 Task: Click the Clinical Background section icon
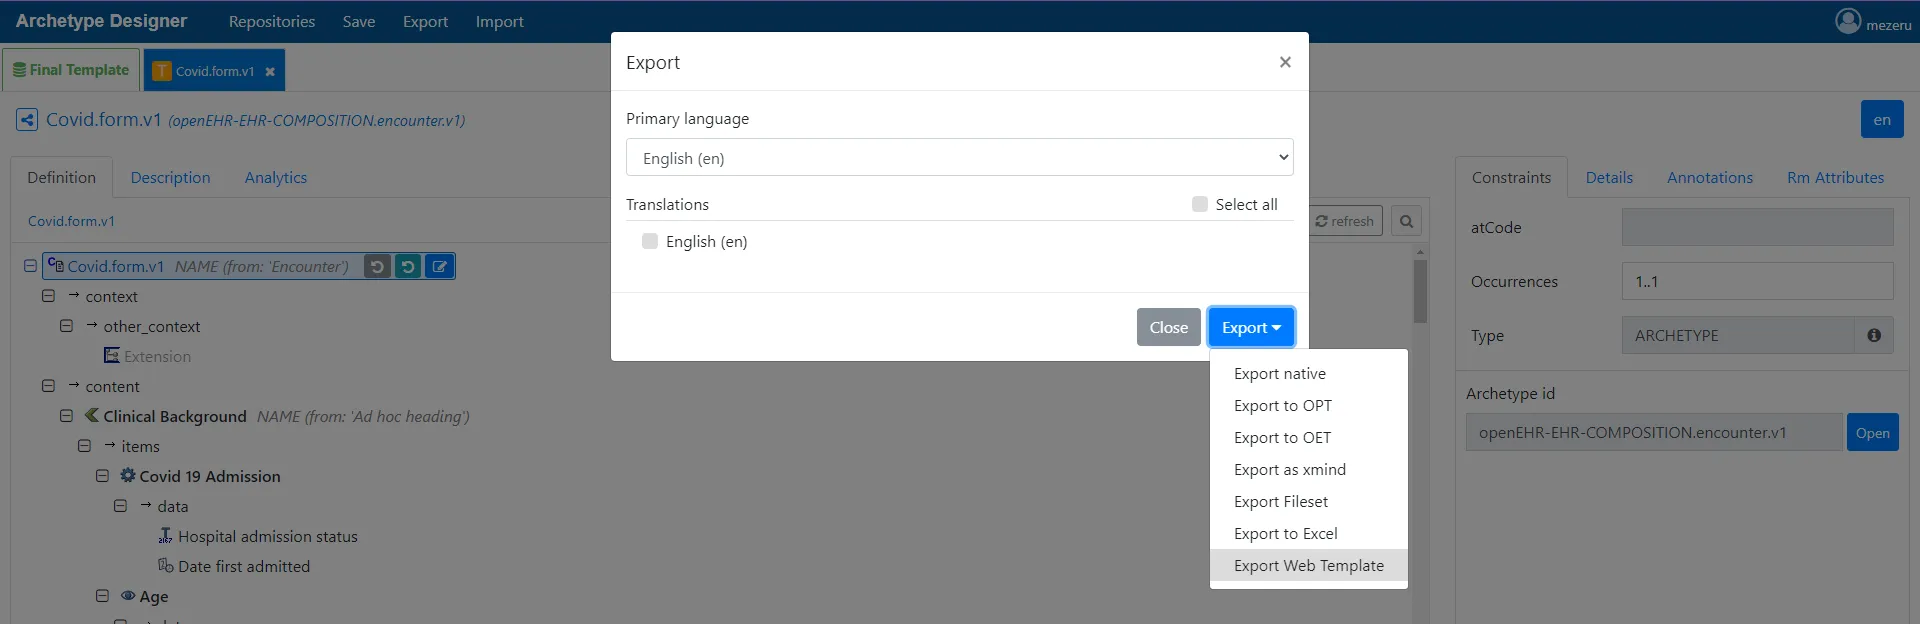point(92,416)
